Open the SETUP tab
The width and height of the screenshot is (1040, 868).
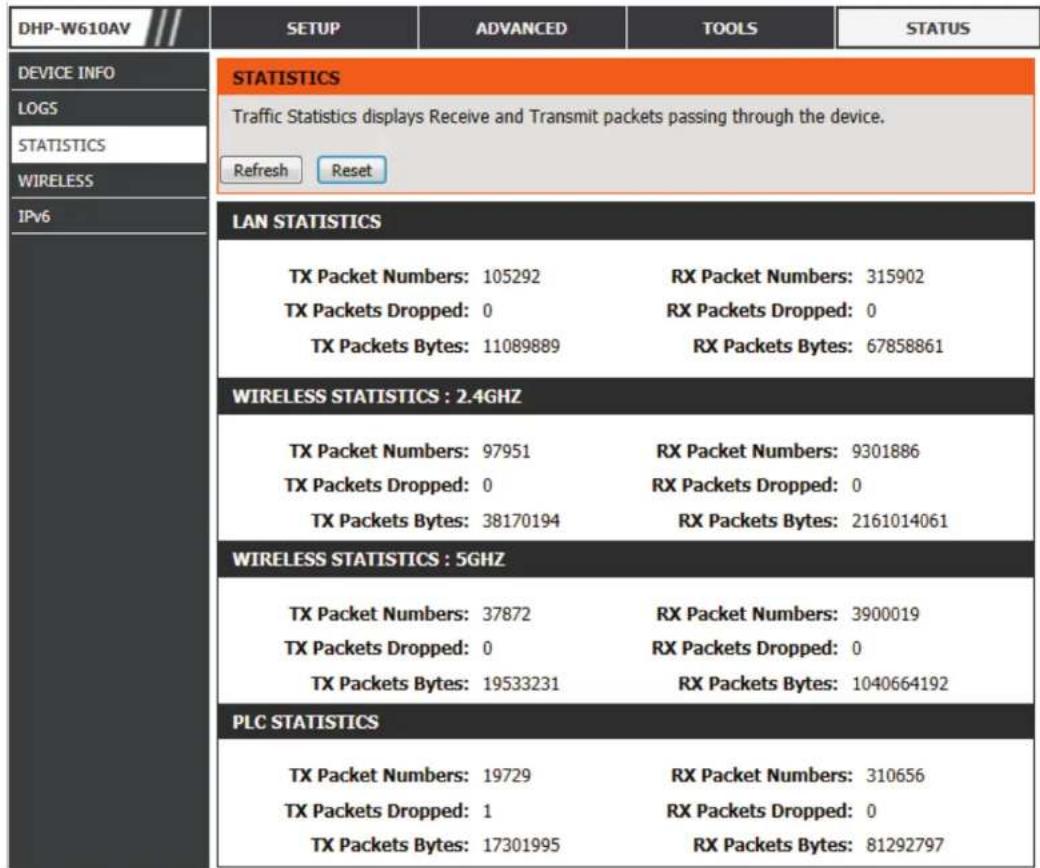(x=313, y=29)
